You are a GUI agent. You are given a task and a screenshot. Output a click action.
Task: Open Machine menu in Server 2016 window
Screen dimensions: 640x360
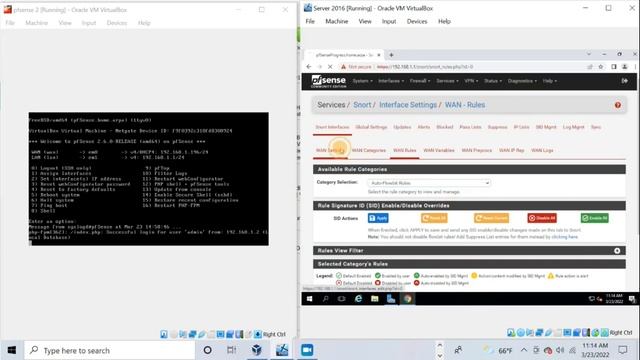click(x=337, y=21)
